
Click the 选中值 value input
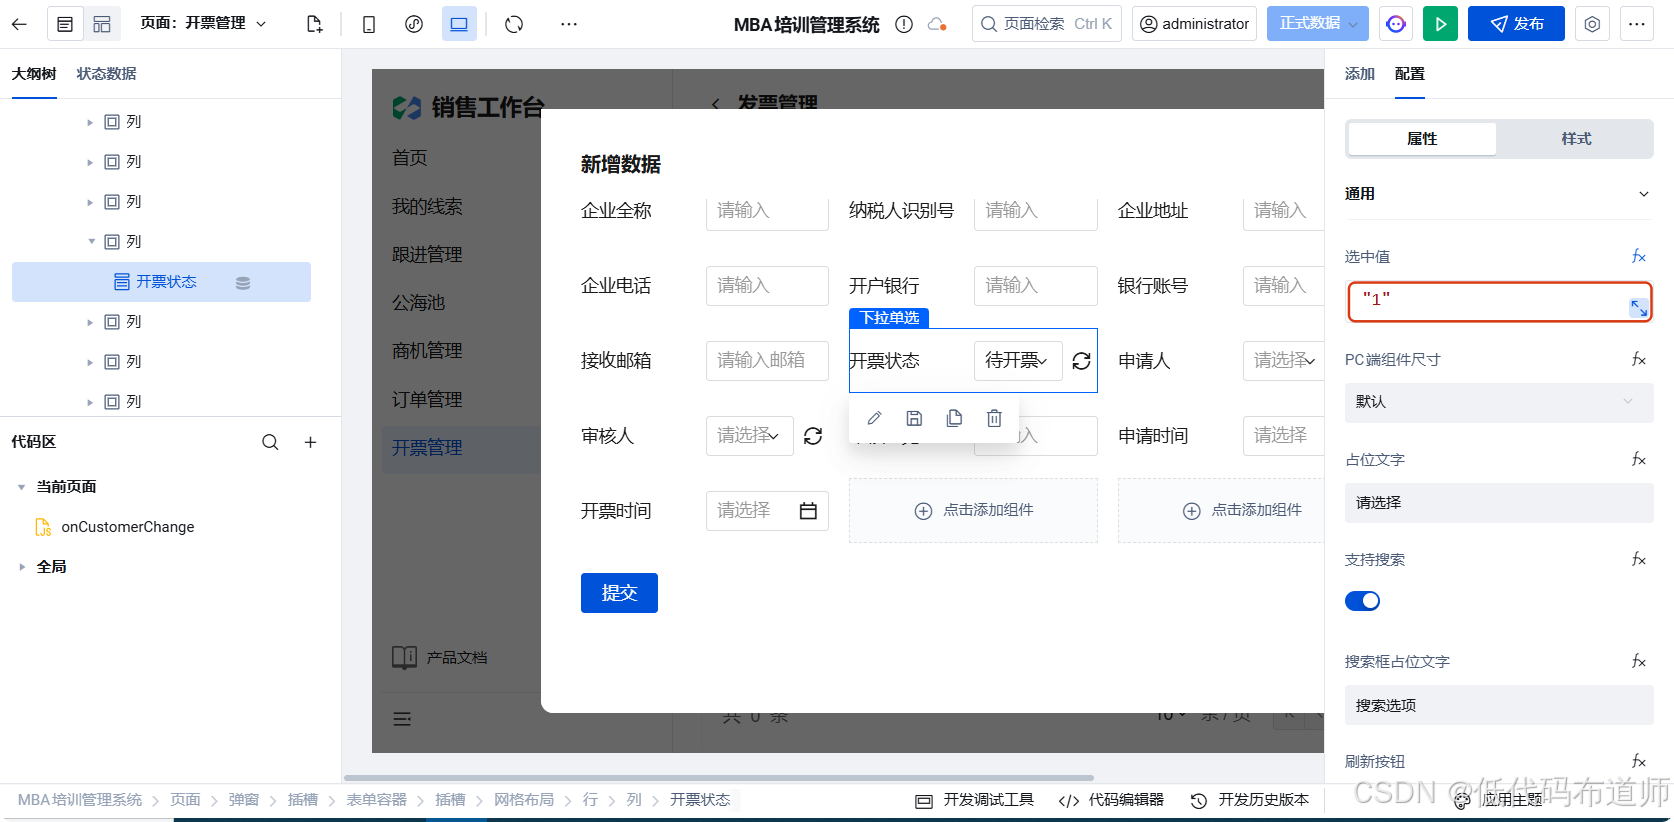1498,301
